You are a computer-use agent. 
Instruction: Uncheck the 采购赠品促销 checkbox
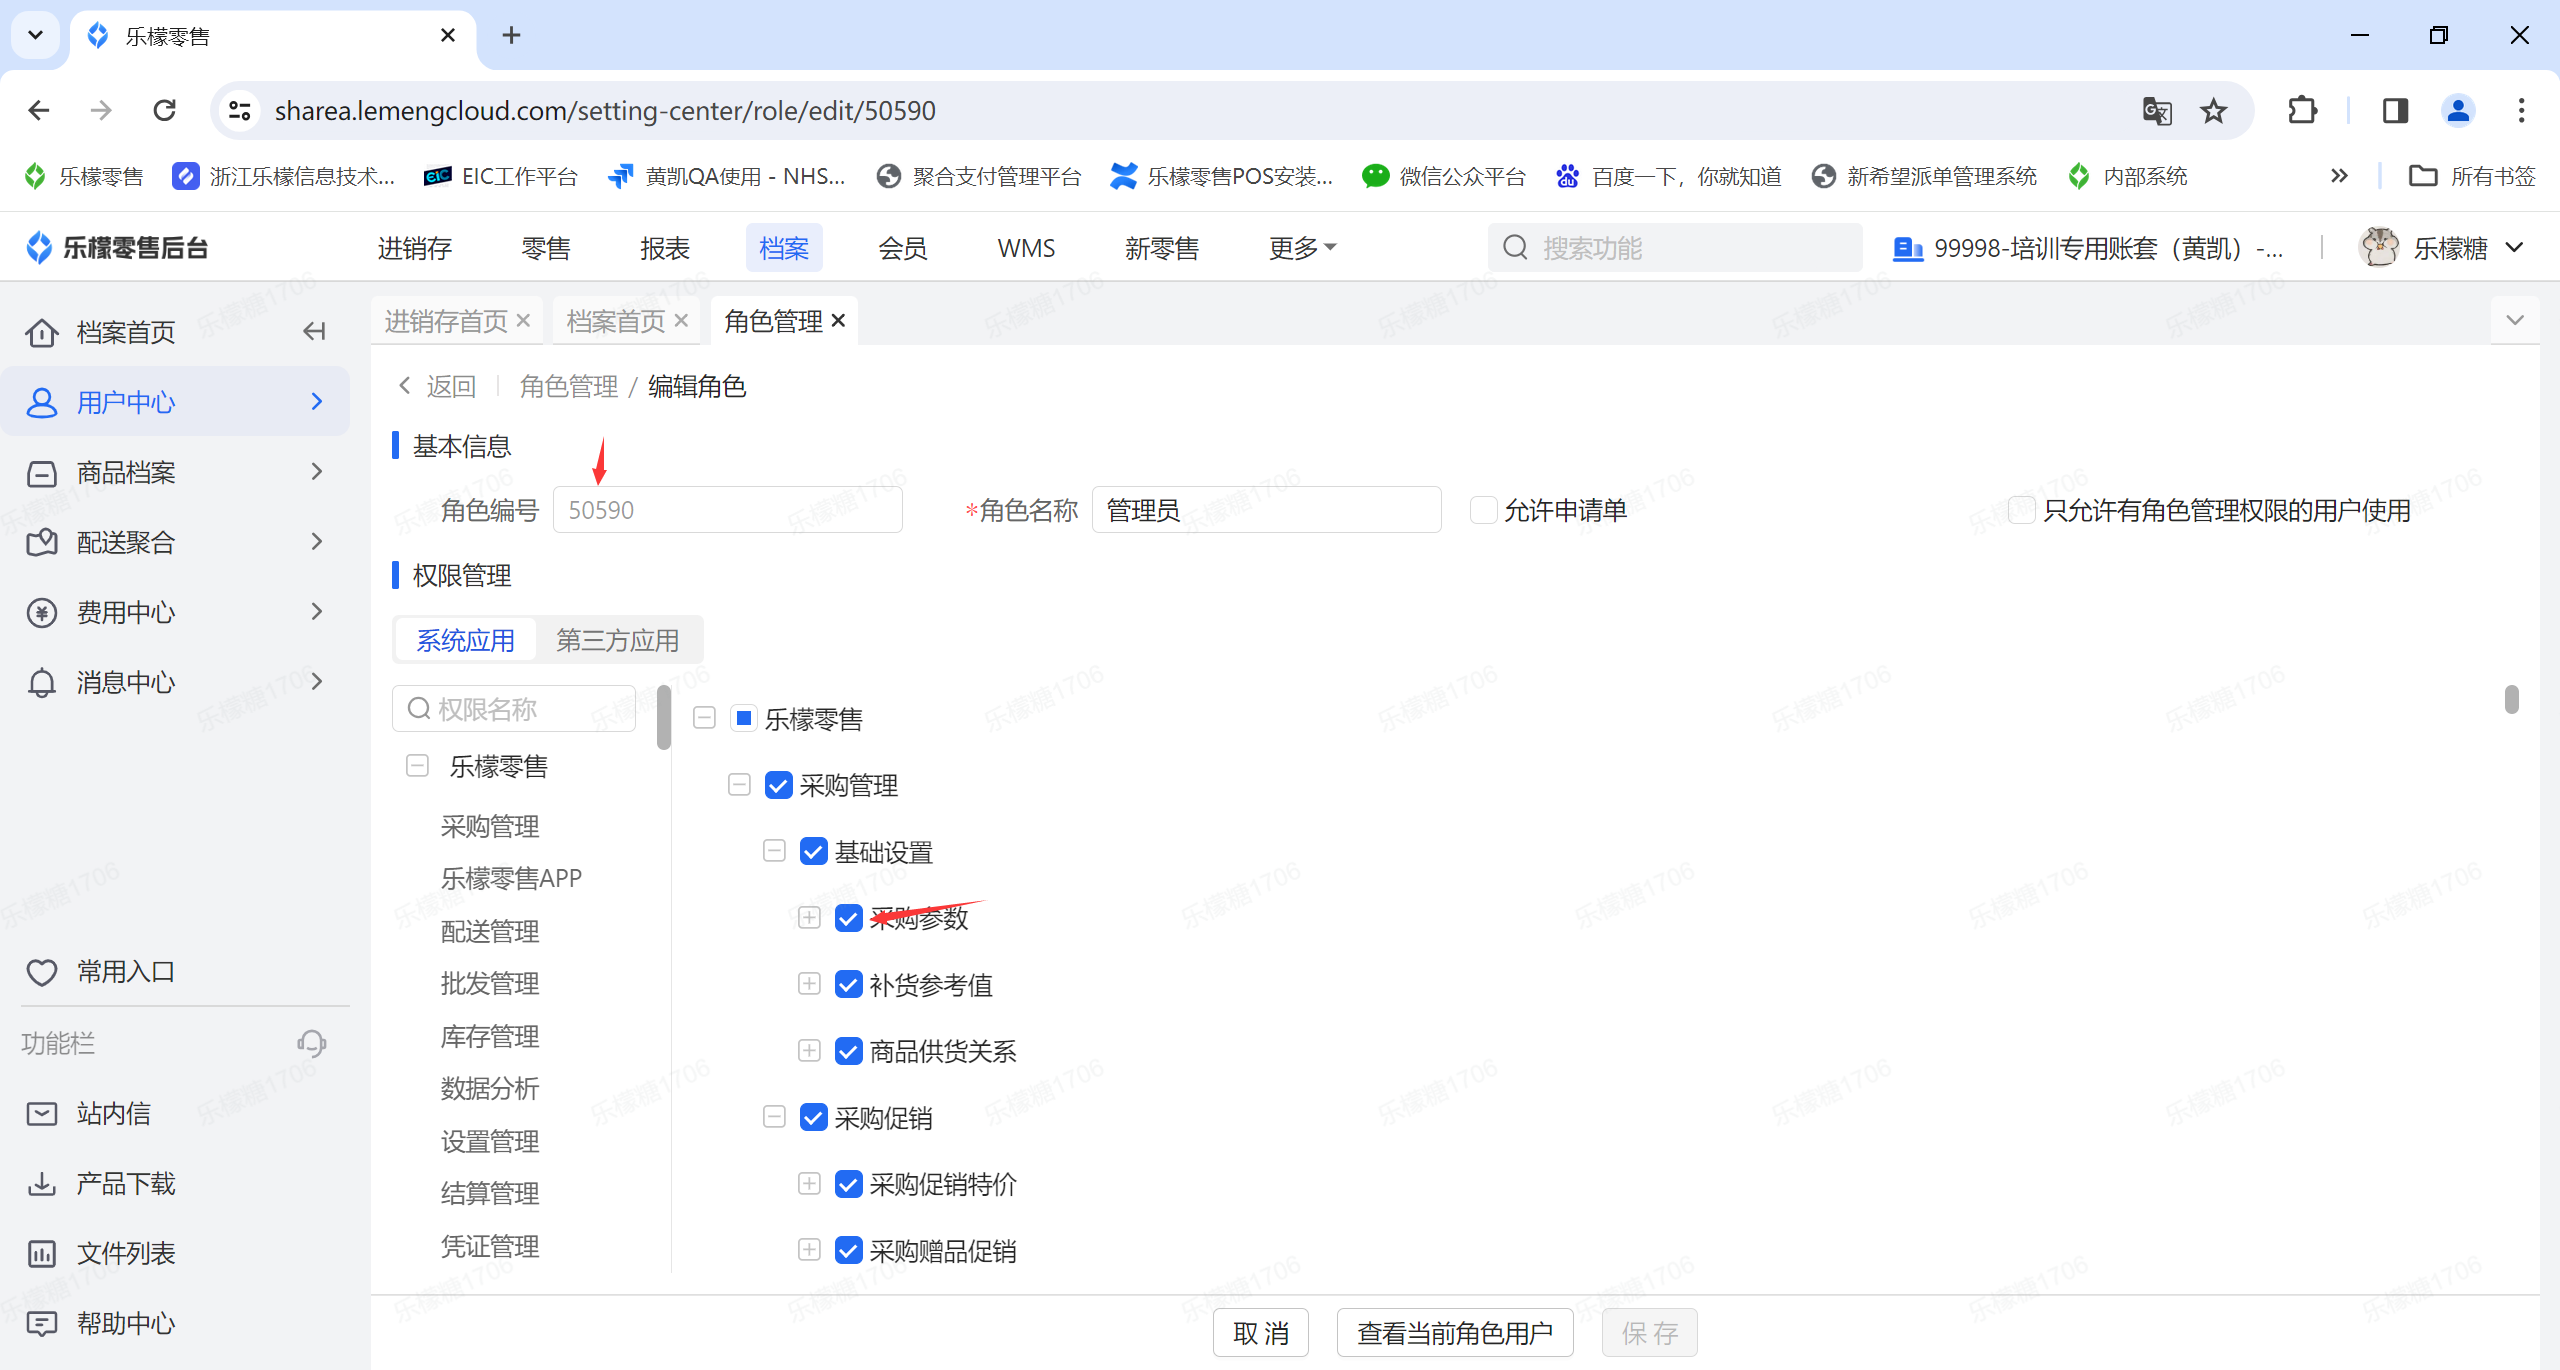point(849,1251)
